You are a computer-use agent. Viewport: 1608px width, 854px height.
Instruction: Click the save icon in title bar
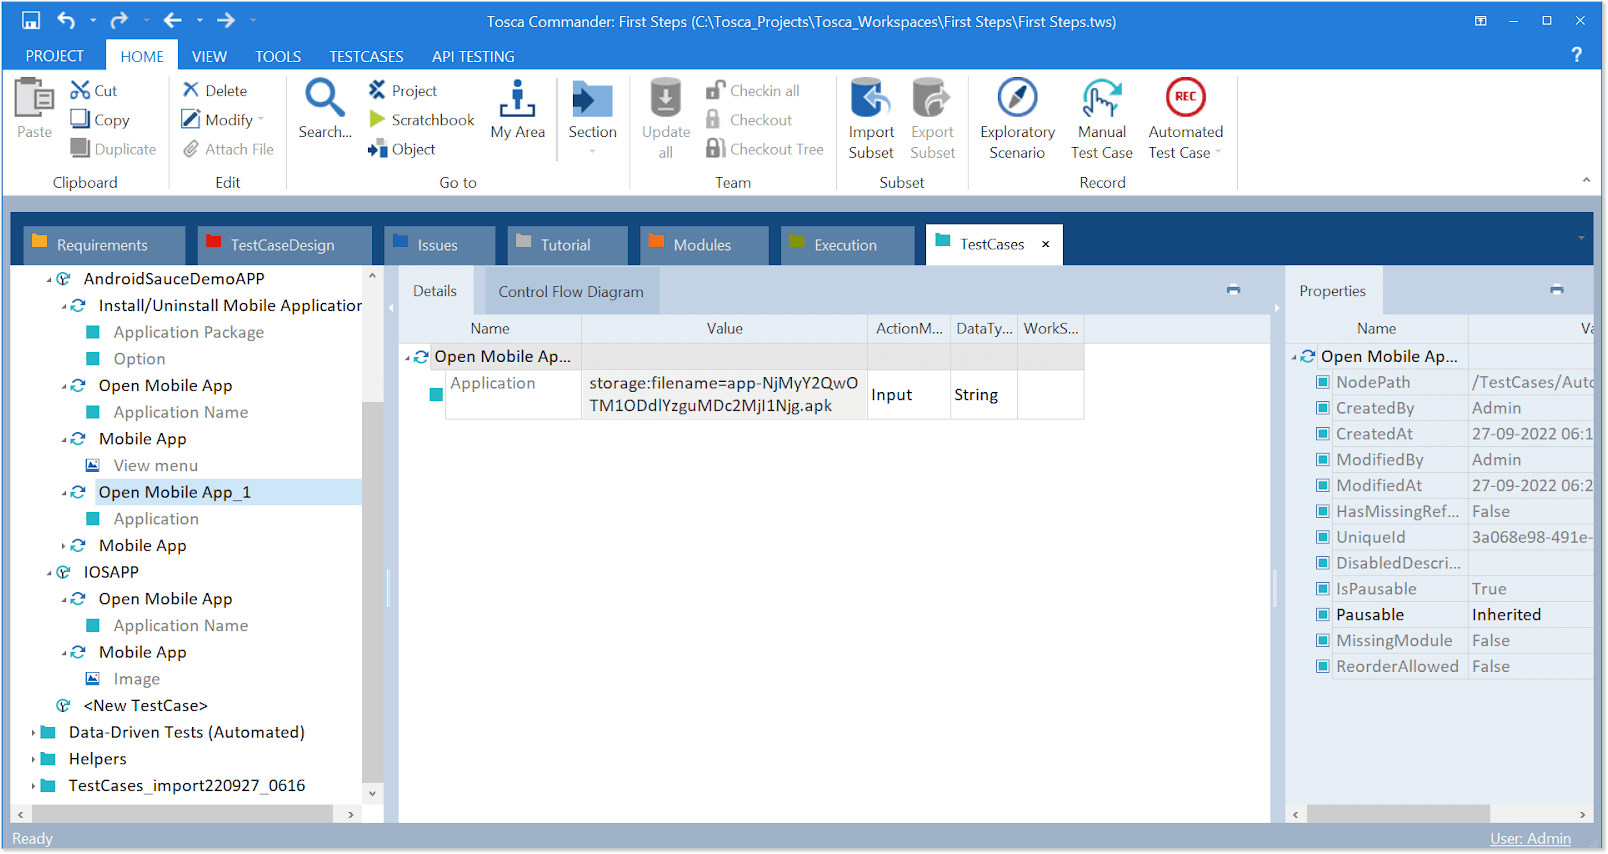point(31,21)
